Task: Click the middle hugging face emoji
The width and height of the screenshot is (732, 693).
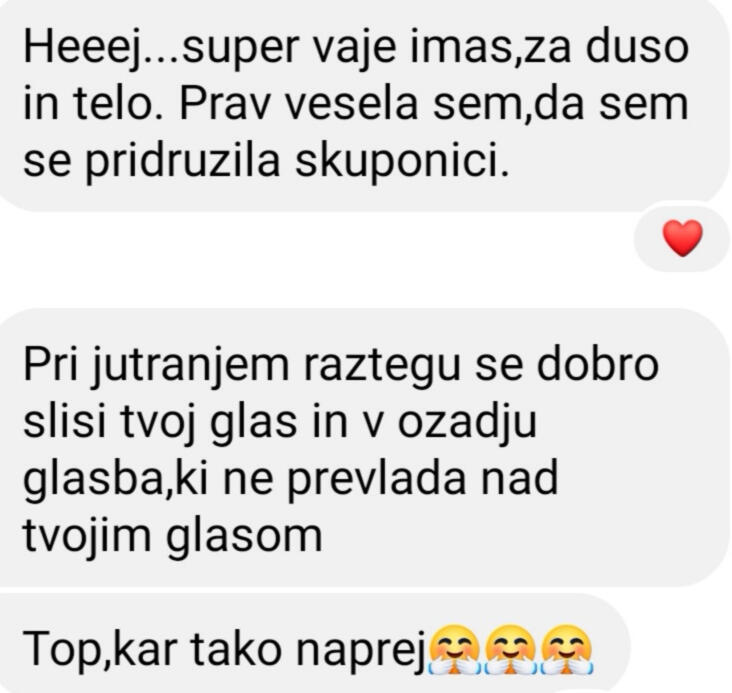Action: coord(510,650)
